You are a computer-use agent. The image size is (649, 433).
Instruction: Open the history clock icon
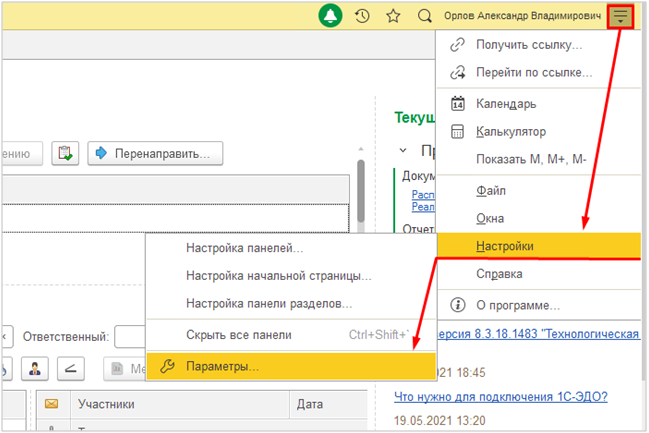click(x=363, y=16)
